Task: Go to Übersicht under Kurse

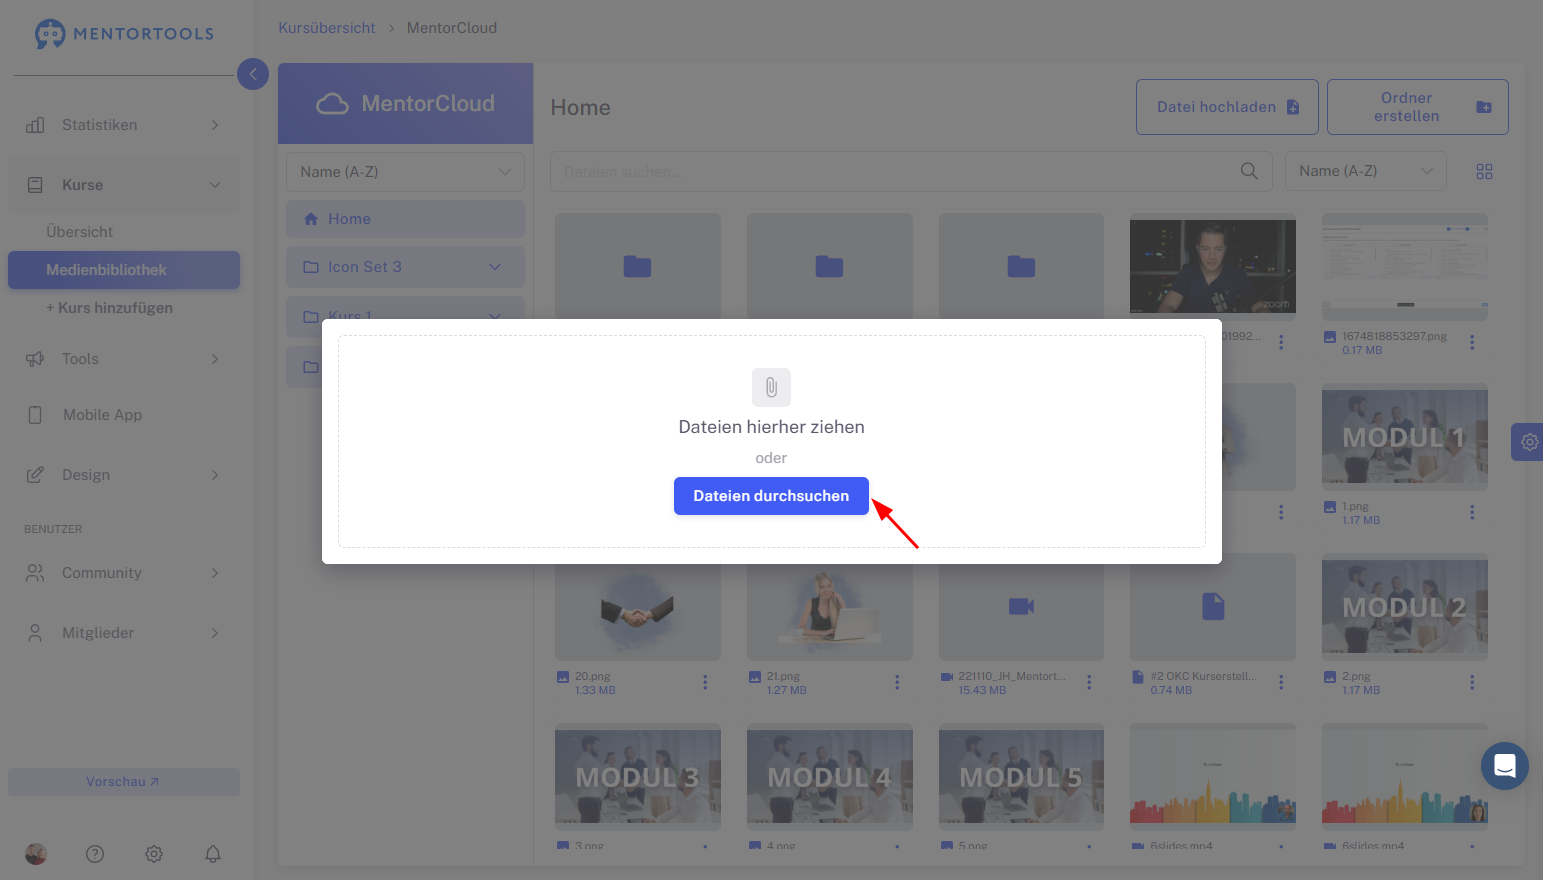Action: [x=79, y=232]
